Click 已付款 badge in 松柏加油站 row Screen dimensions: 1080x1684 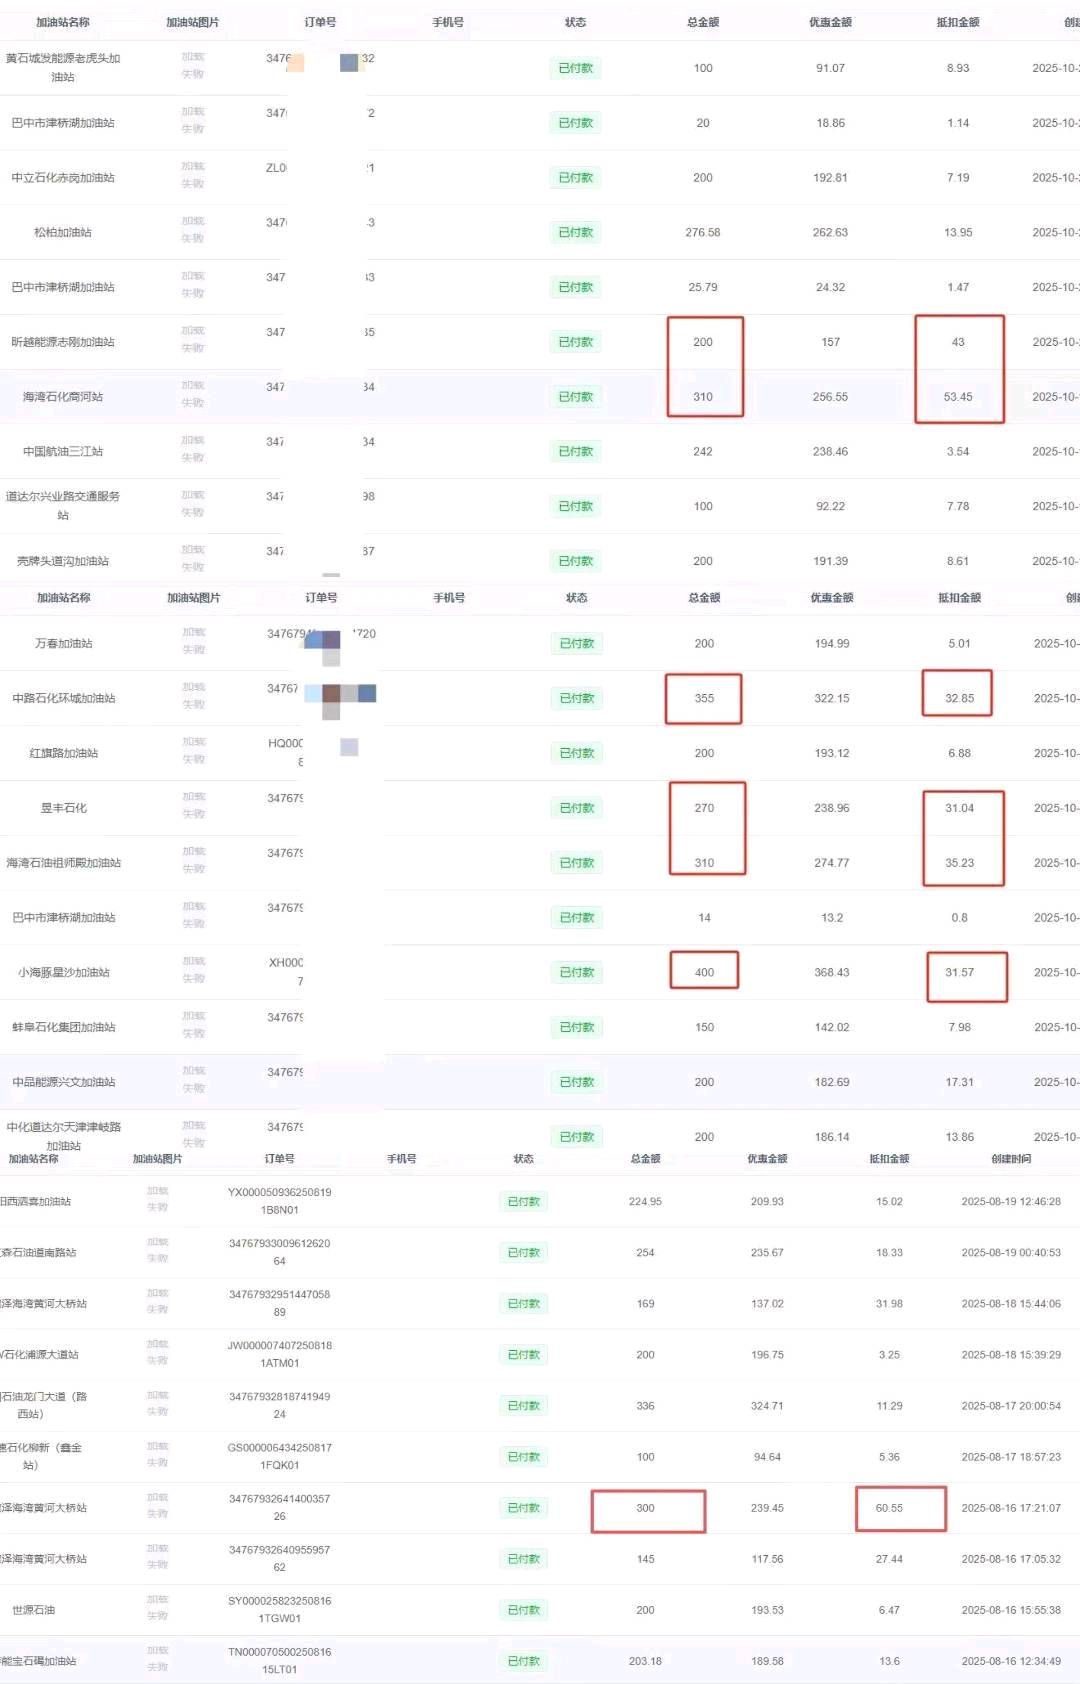(x=575, y=232)
